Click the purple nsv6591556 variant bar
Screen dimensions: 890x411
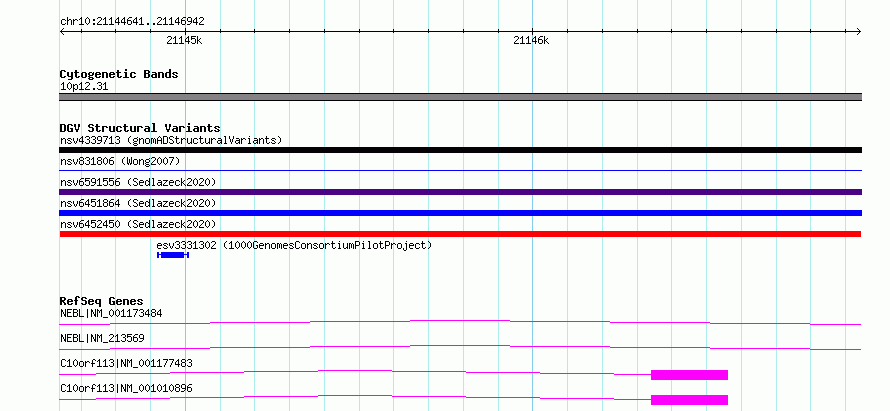click(460, 192)
